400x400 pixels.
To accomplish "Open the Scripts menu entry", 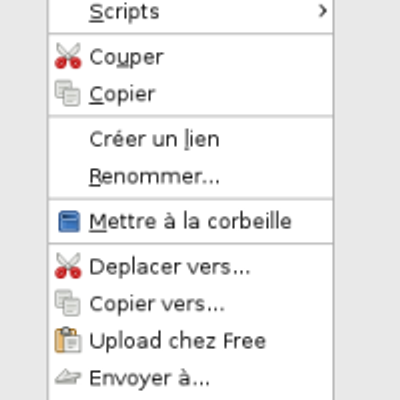I will 191,12.
